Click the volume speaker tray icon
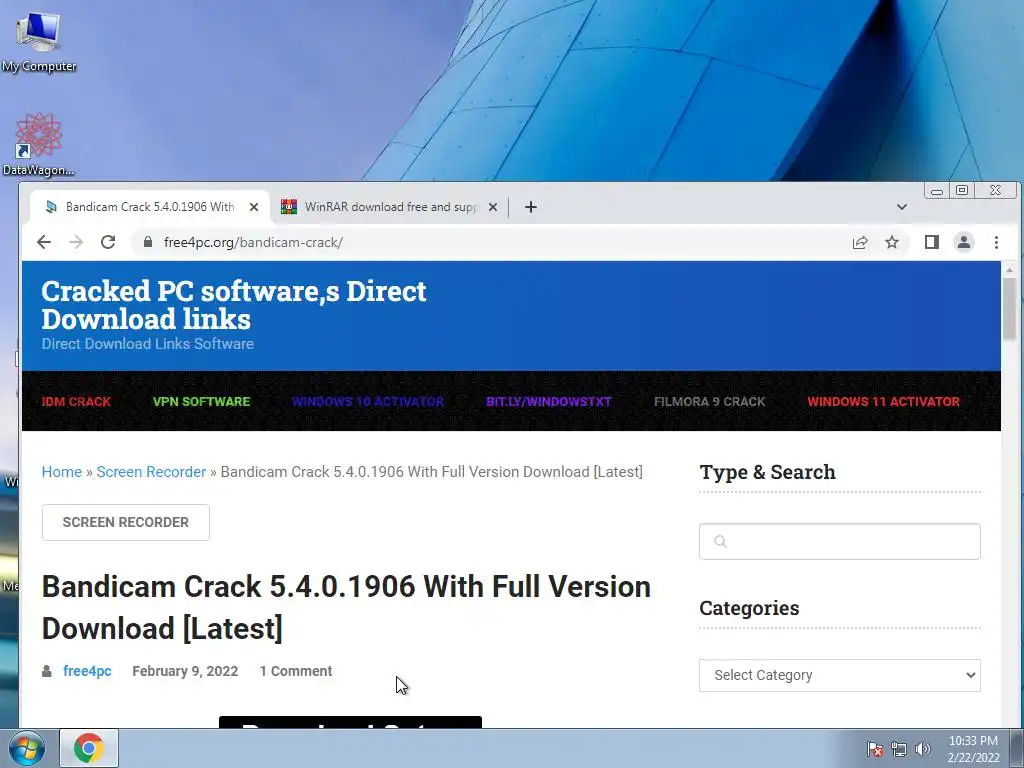 [x=923, y=749]
